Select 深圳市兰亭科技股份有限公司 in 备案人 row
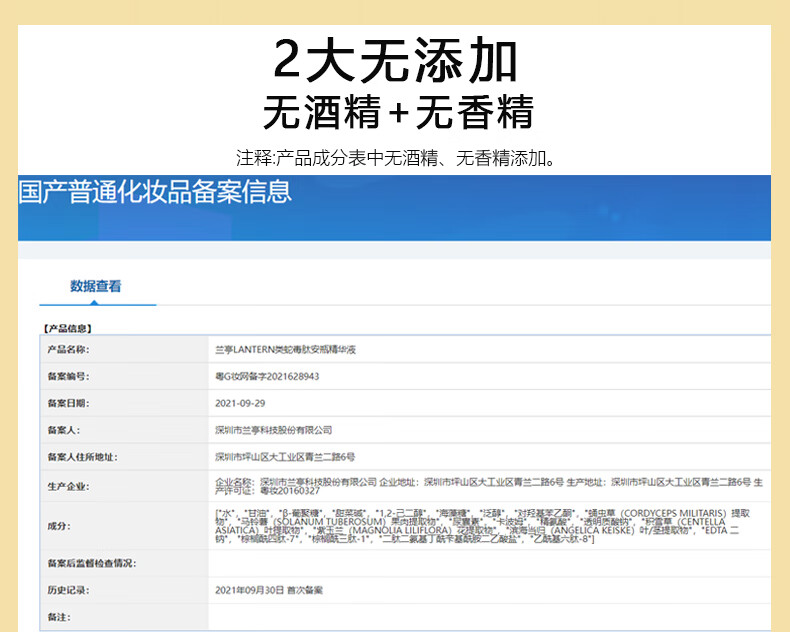Screen dimensions: 790x632 click(x=274, y=430)
